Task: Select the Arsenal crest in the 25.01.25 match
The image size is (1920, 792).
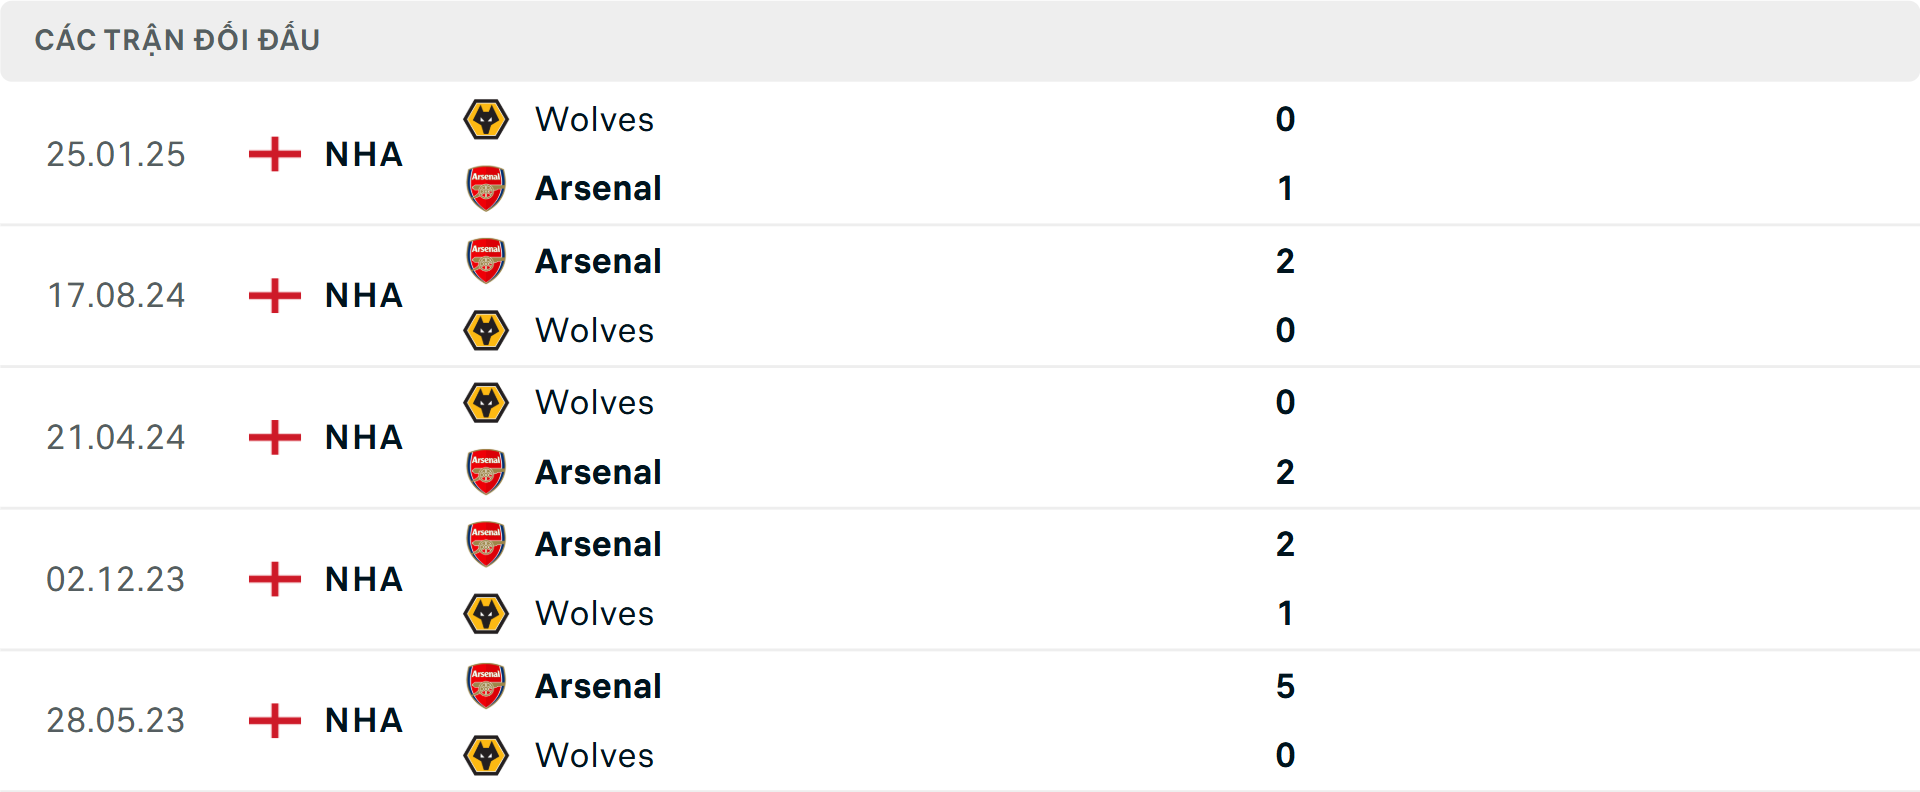Action: coord(485,188)
